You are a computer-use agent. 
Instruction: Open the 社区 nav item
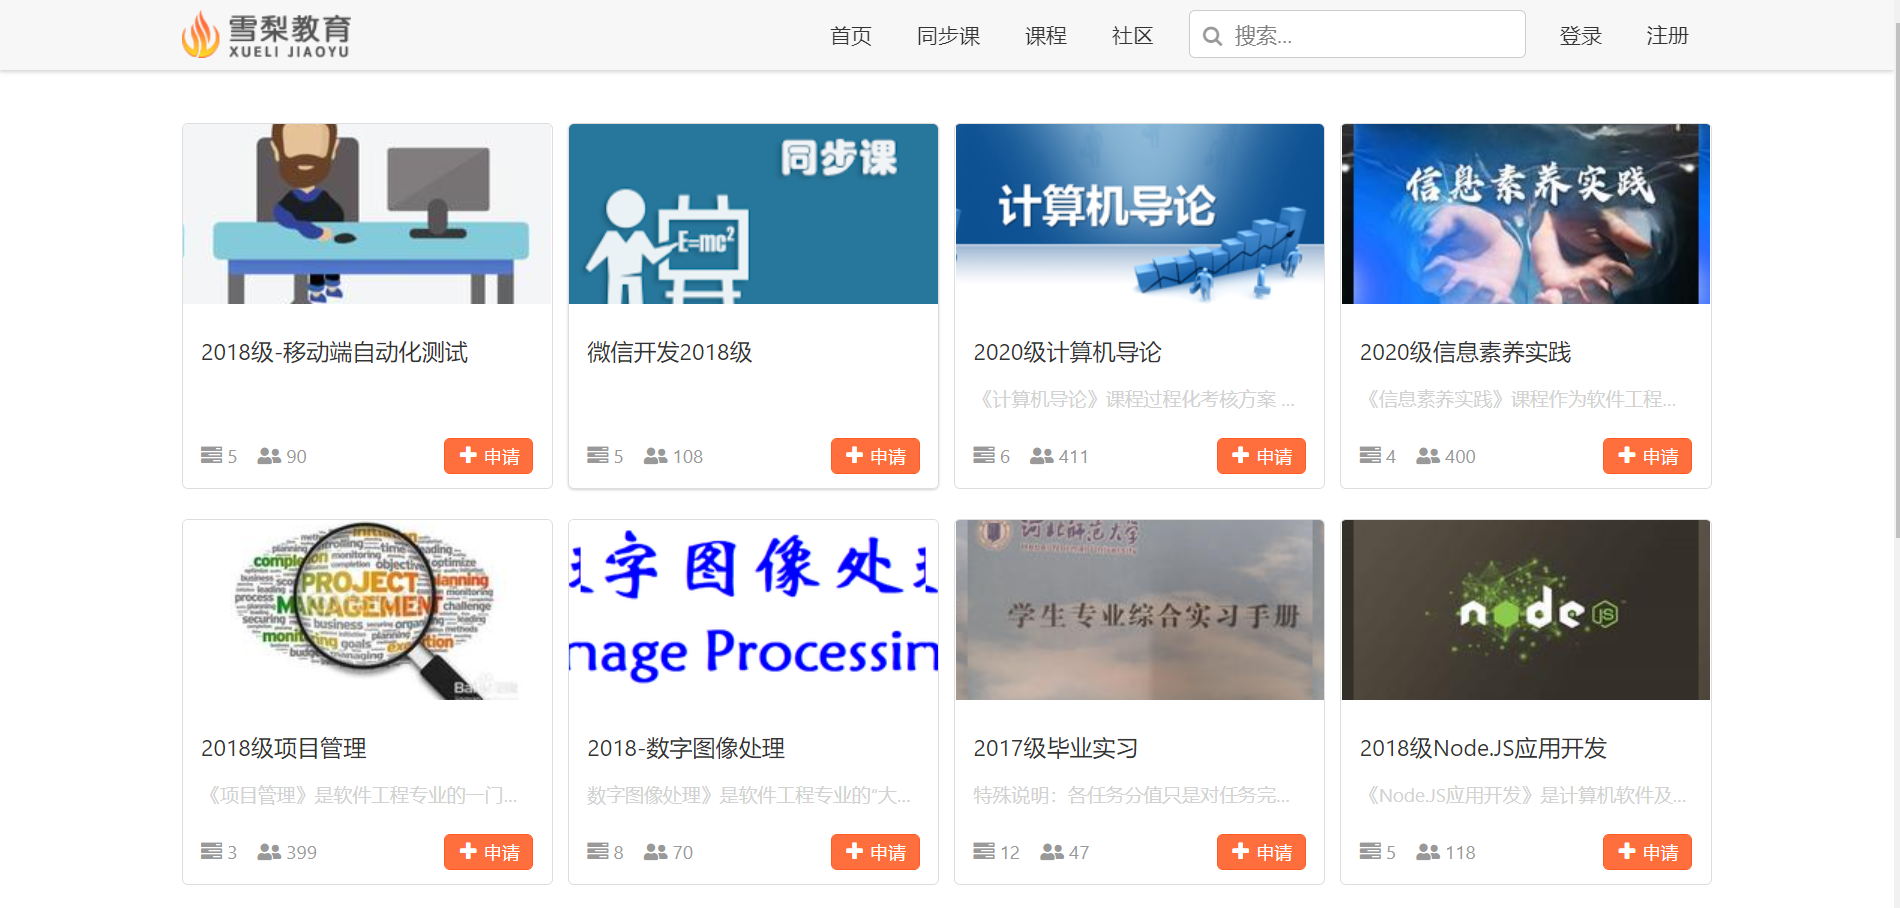pyautogui.click(x=1132, y=36)
